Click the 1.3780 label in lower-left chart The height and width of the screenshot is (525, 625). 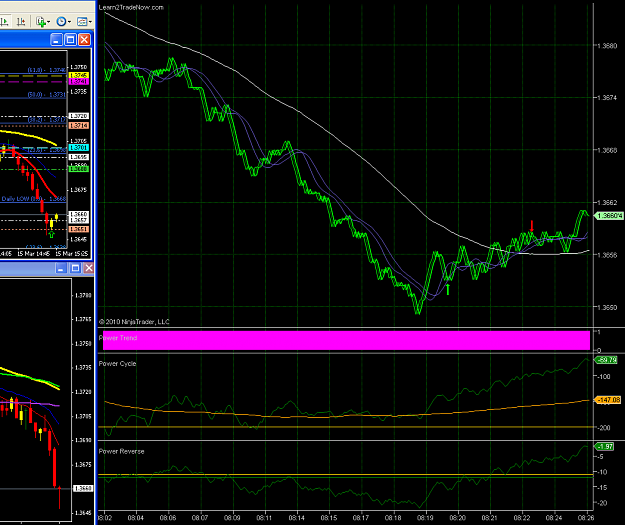click(83, 295)
